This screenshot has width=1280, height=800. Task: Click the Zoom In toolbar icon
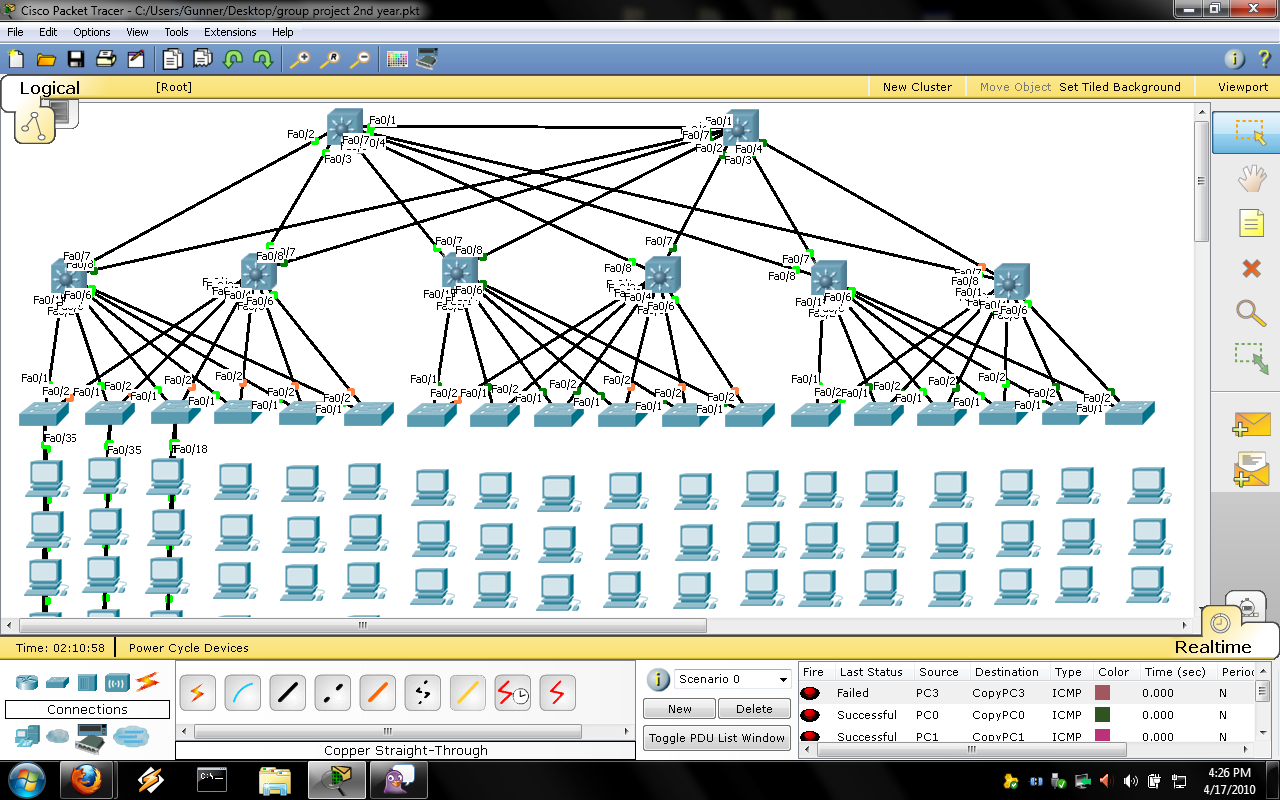pos(300,59)
